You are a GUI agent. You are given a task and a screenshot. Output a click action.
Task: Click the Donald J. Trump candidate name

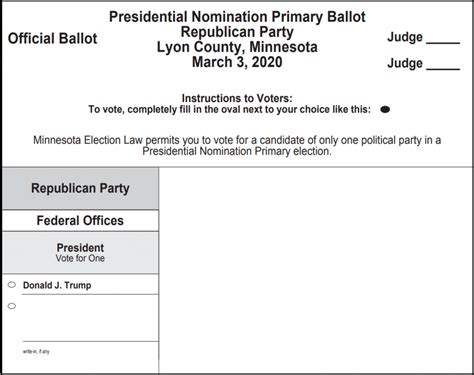pyautogui.click(x=57, y=285)
